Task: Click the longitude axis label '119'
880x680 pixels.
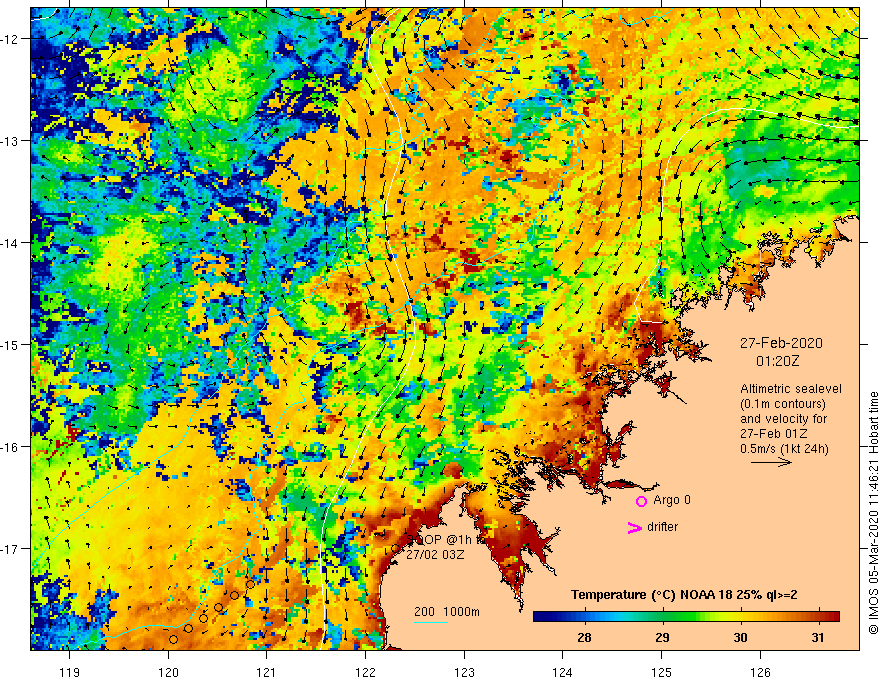Action: click(x=70, y=672)
